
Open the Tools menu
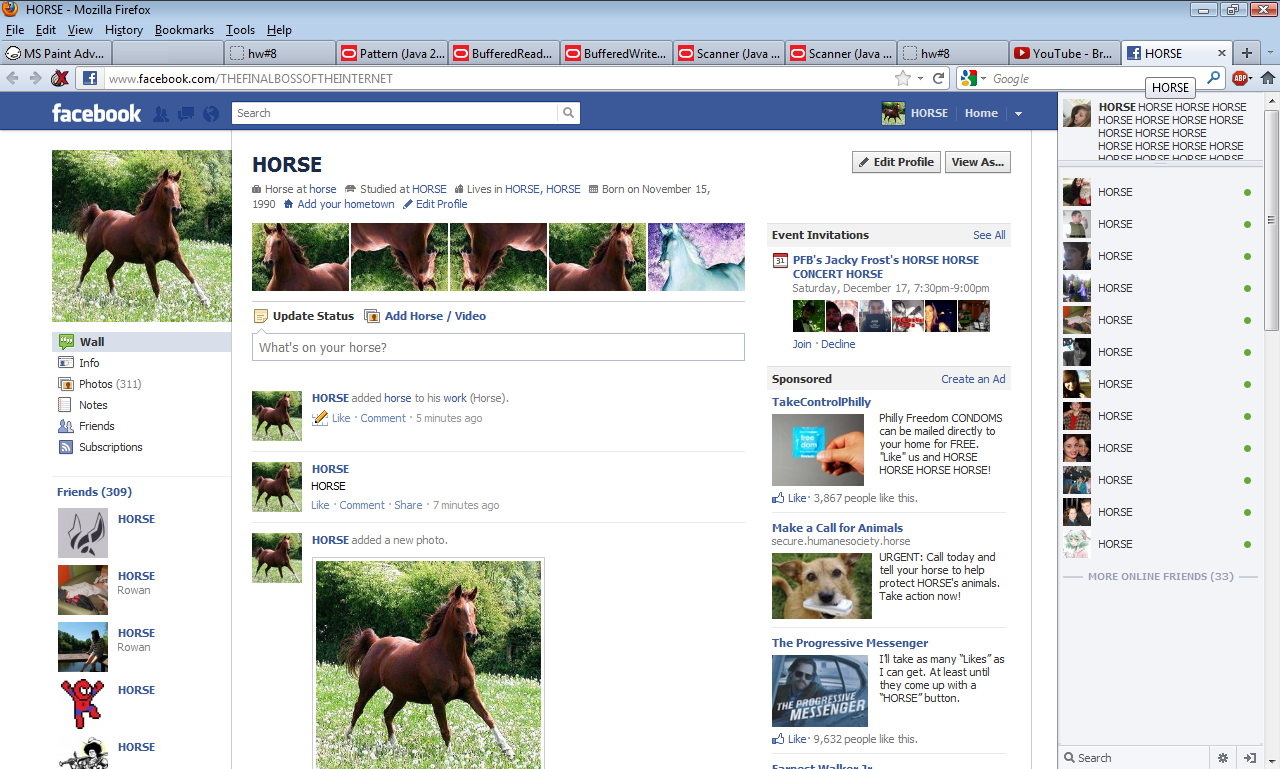[x=240, y=30]
